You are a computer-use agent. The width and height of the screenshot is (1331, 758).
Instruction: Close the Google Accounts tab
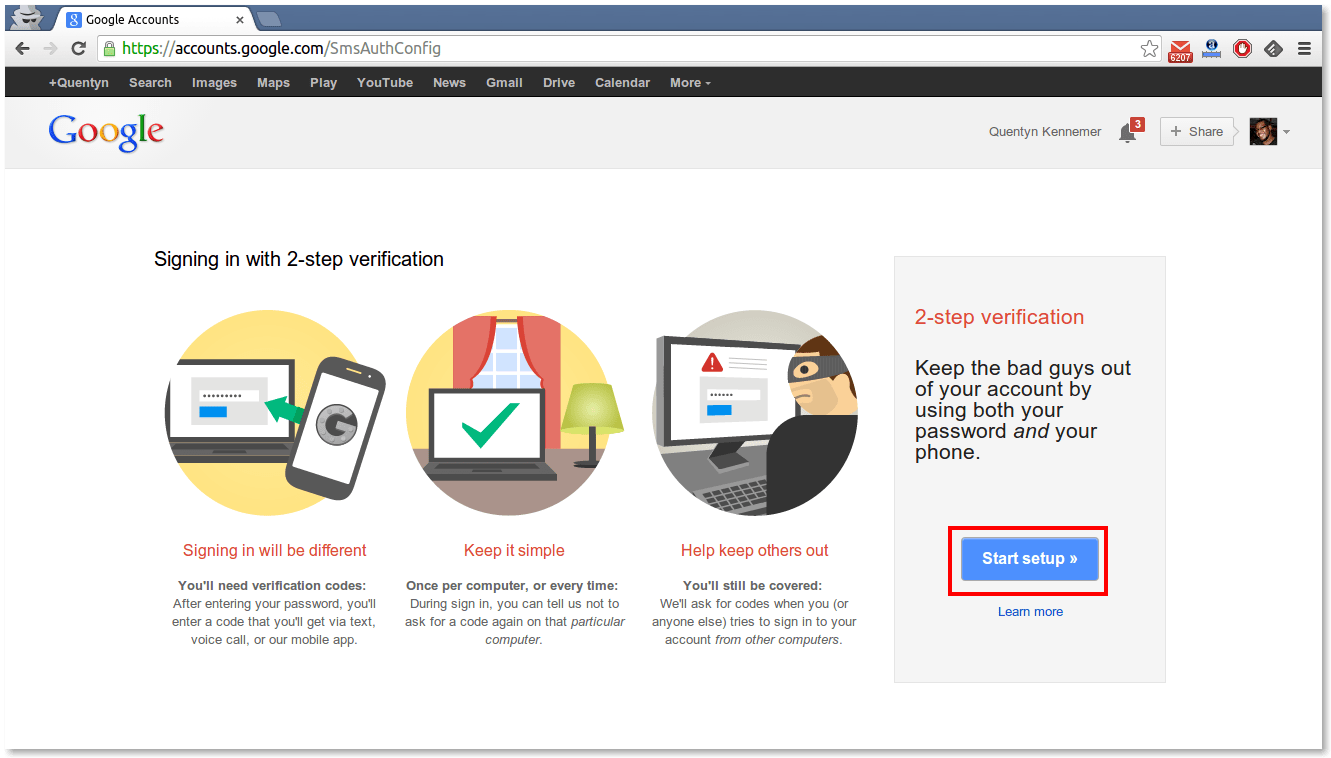click(x=239, y=20)
